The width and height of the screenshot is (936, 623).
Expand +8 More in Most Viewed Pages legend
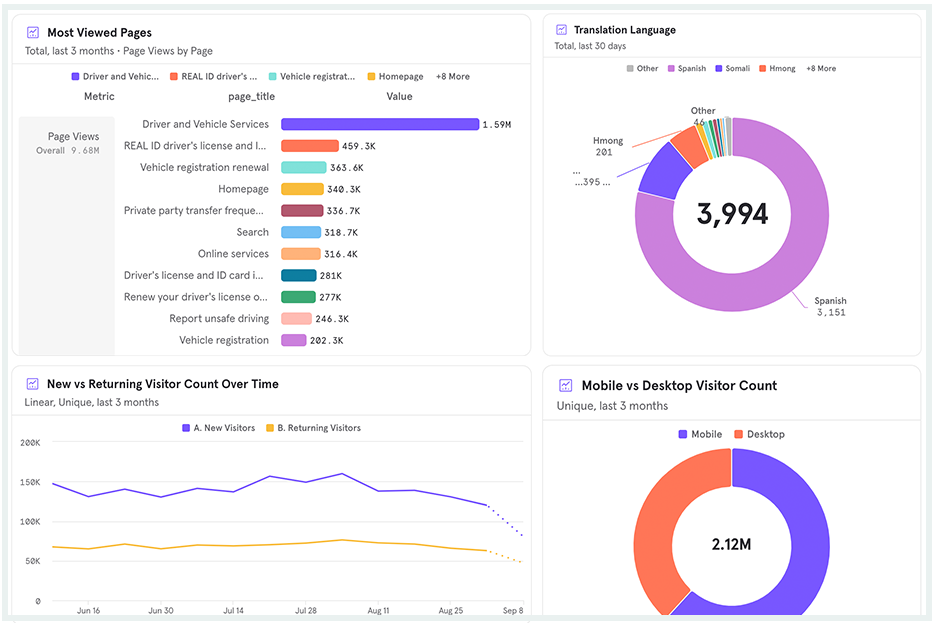pyautogui.click(x=452, y=76)
